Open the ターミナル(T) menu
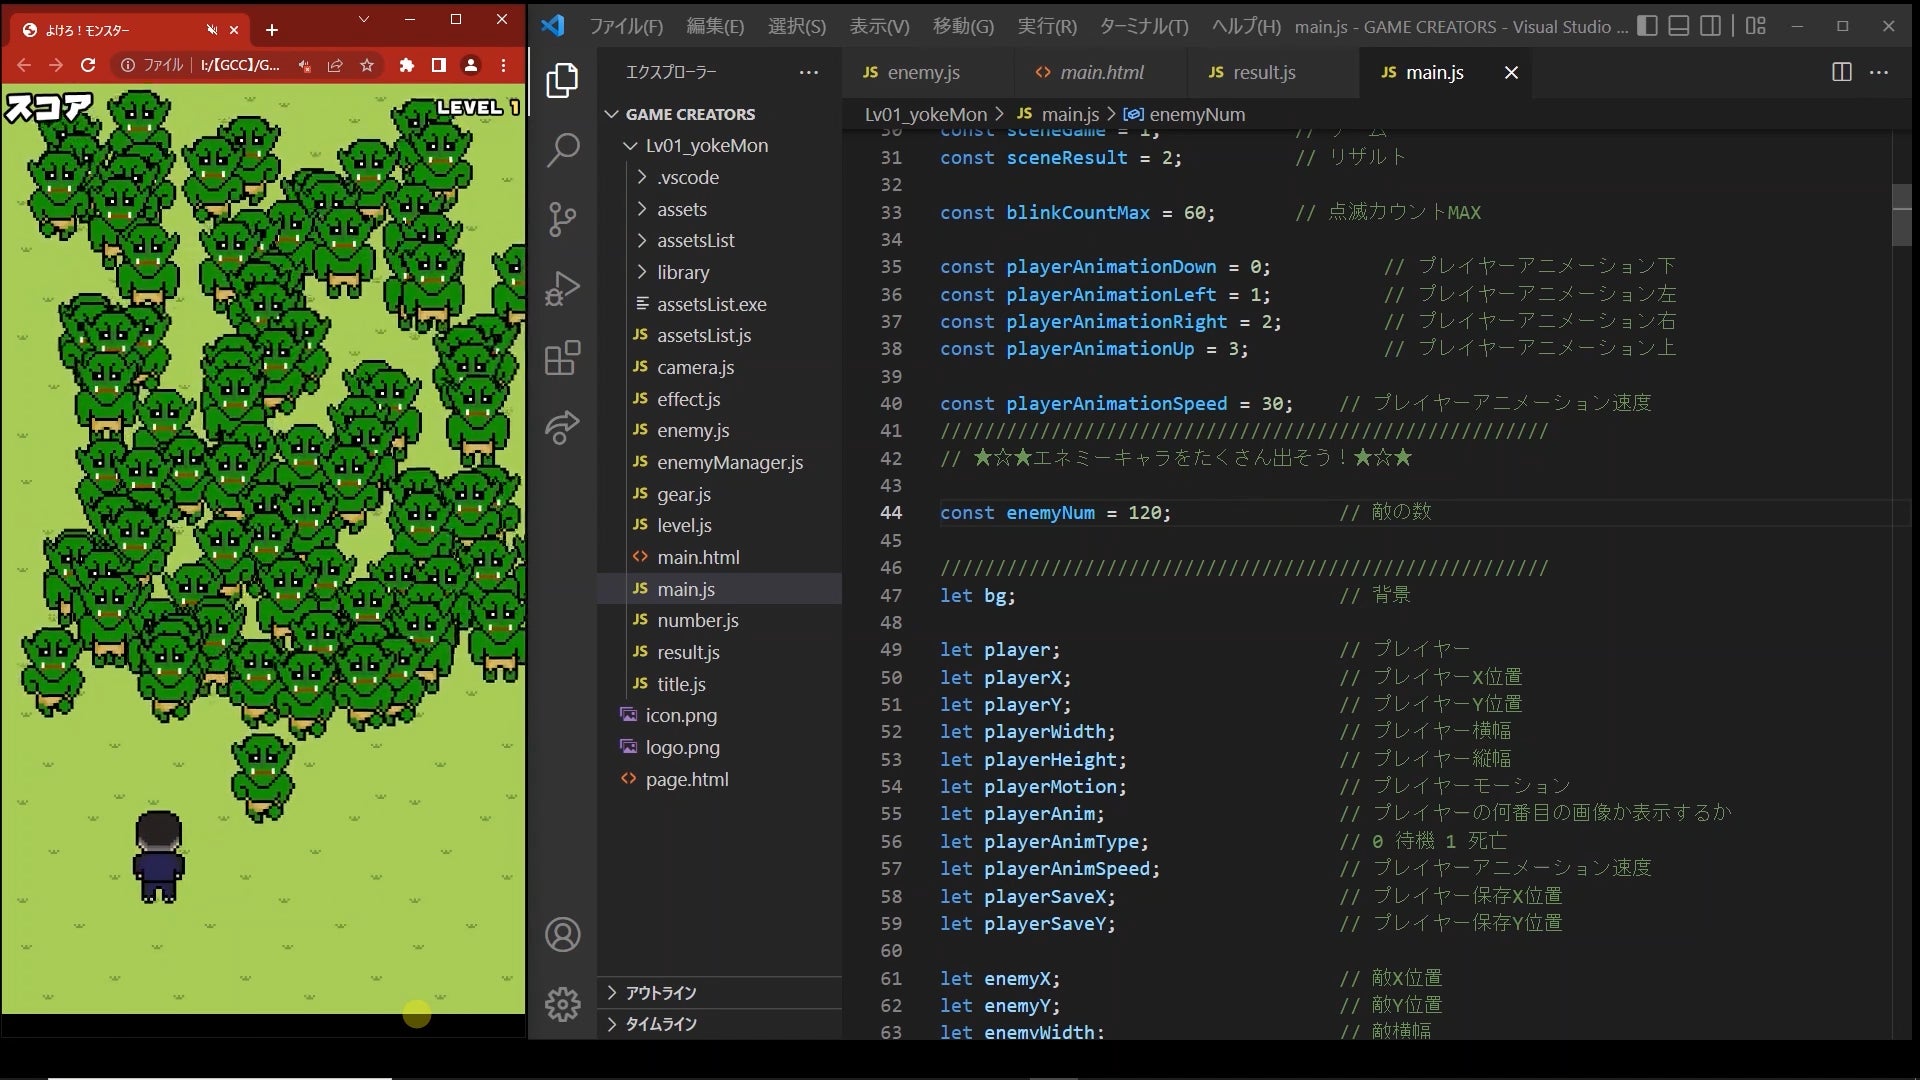1920x1080 pixels. coord(1143,27)
